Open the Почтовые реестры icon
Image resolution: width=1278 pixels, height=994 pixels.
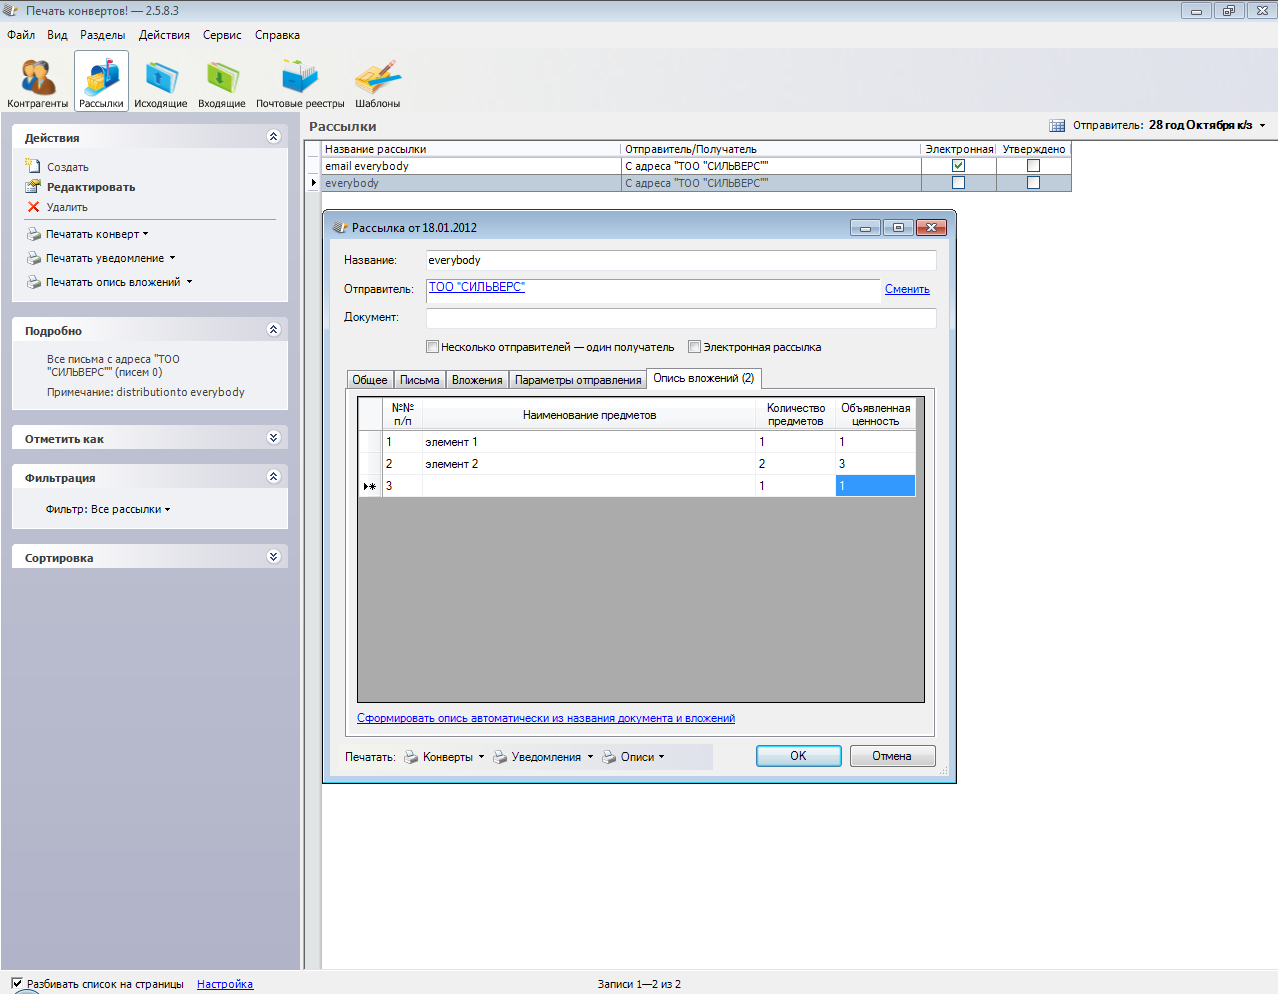point(299,78)
